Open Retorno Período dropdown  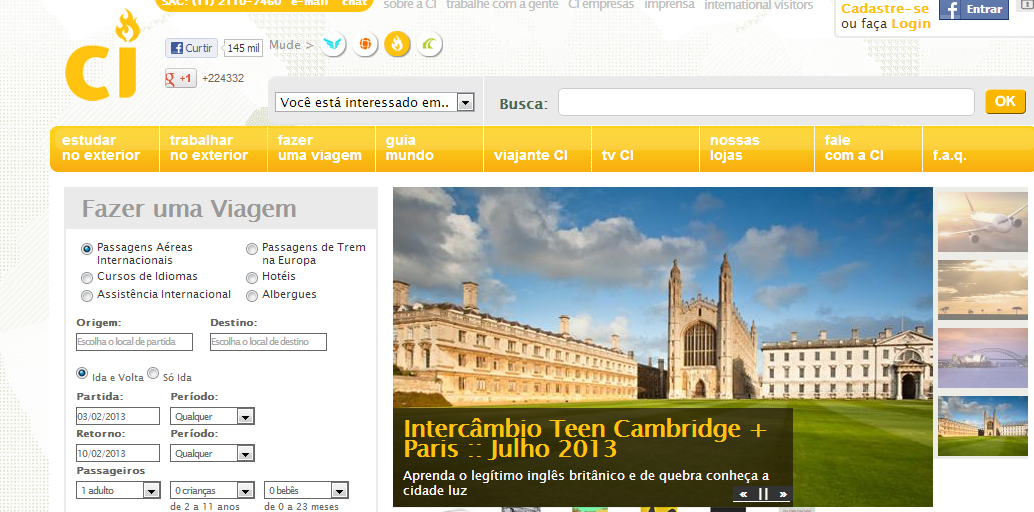(x=212, y=453)
